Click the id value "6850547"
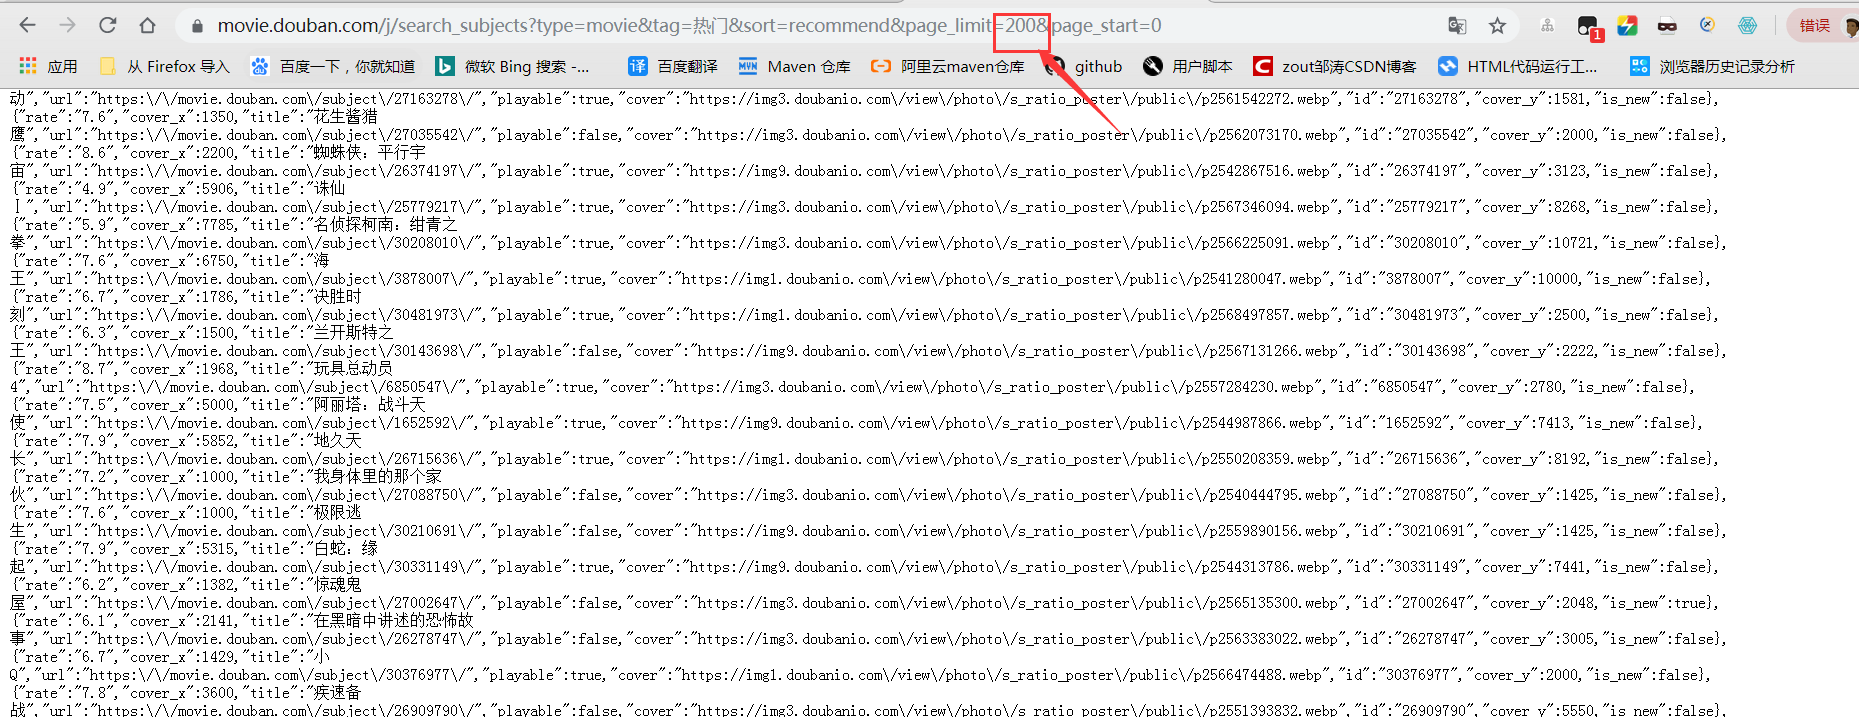 tap(1407, 387)
